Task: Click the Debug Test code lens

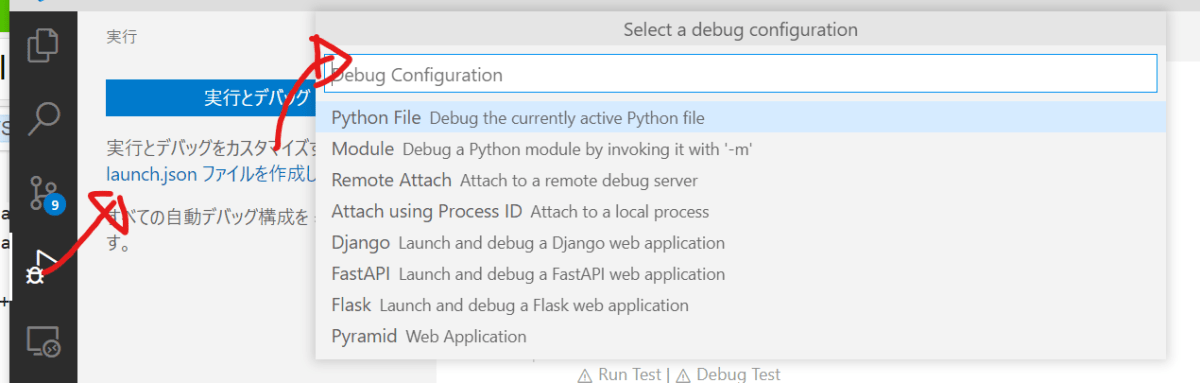Action: point(728,374)
